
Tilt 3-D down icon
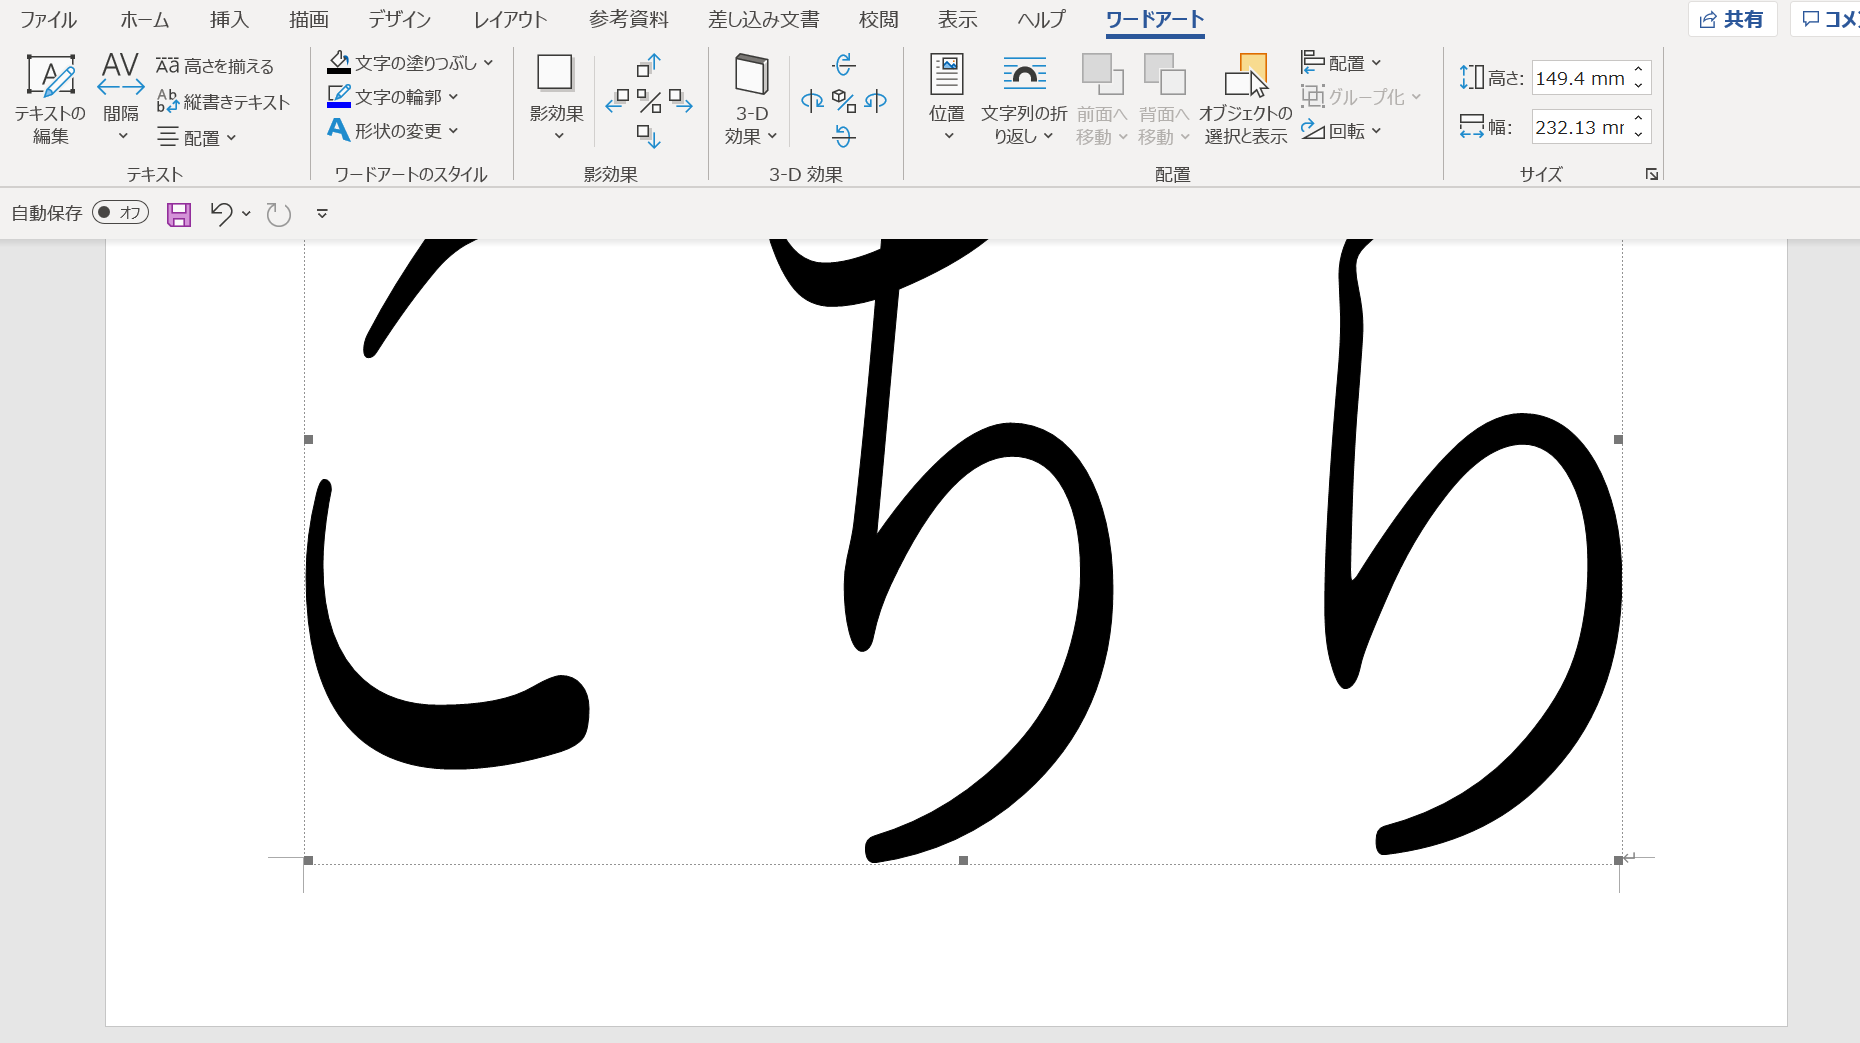[x=844, y=135]
